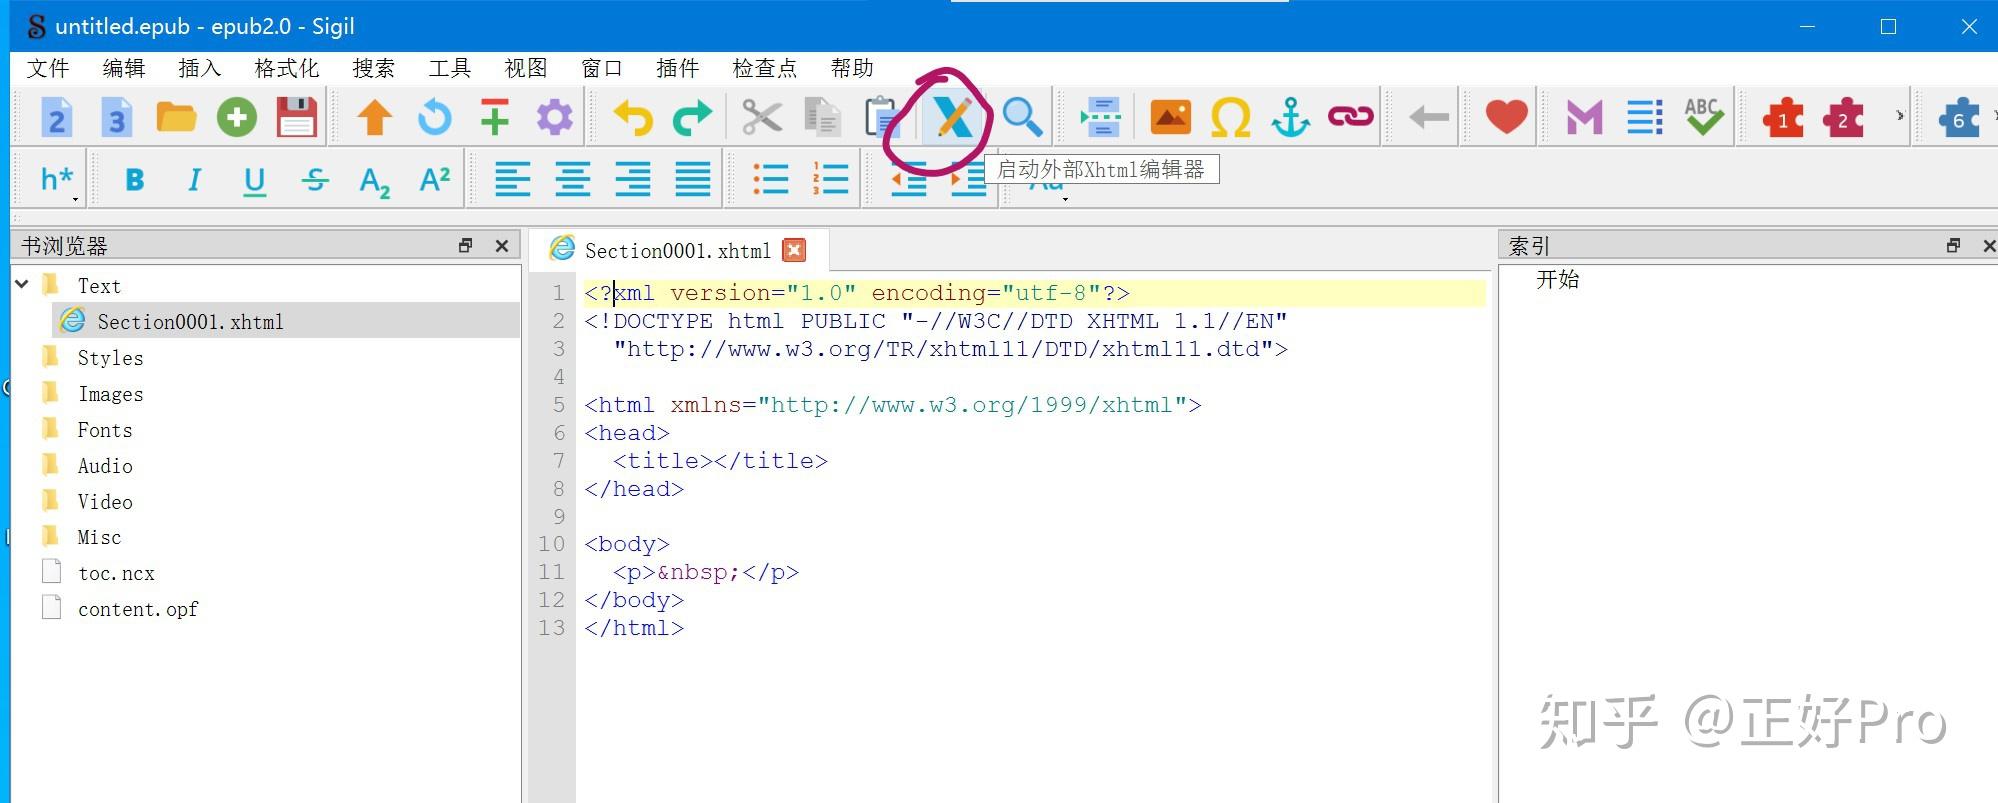Open Find and Replace magnifier
1998x803 pixels.
pos(1022,117)
